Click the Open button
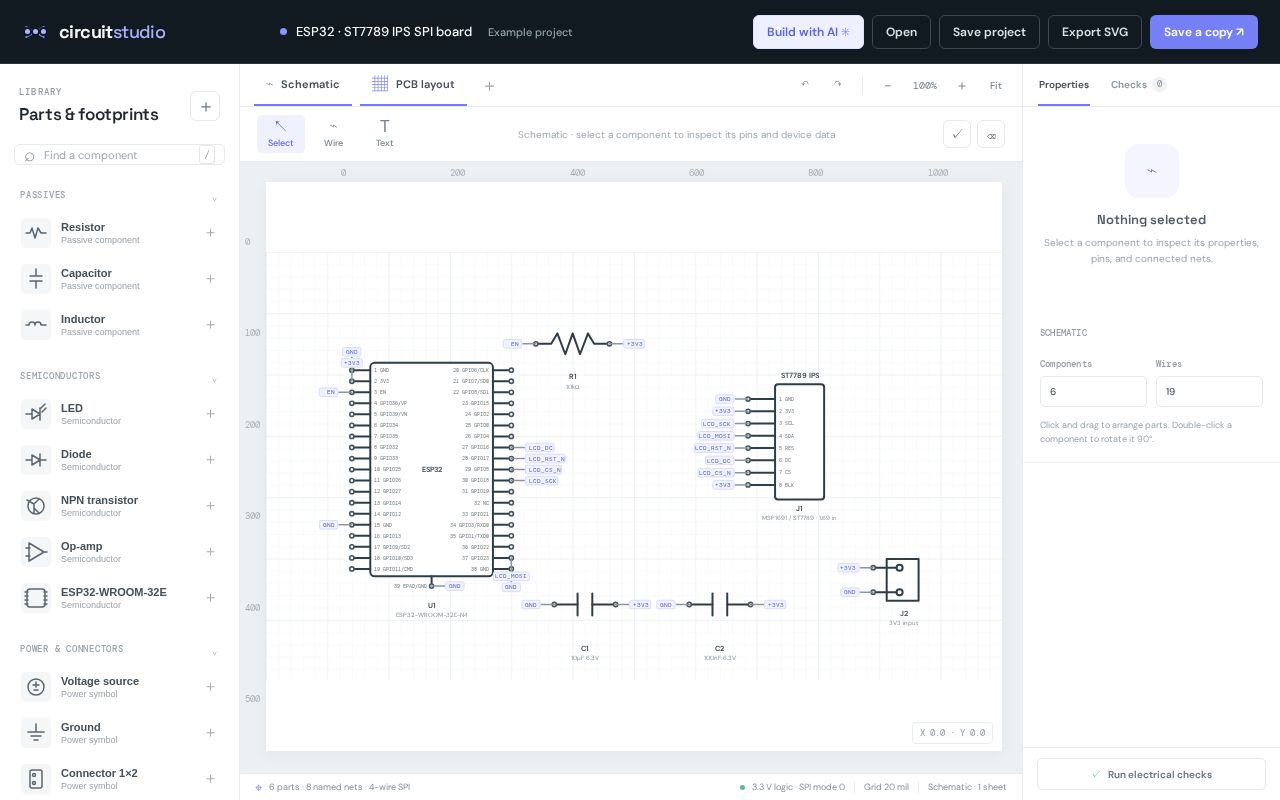Viewport: 1280px width, 800px height. (901, 32)
